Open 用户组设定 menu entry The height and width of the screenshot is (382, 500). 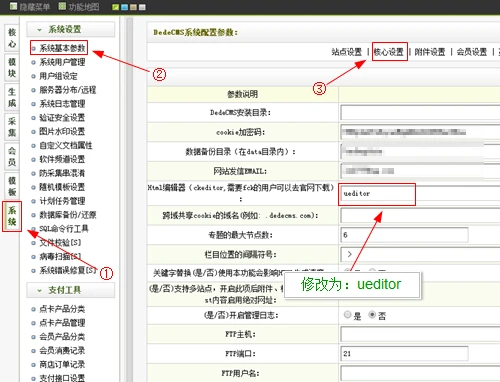(58, 76)
